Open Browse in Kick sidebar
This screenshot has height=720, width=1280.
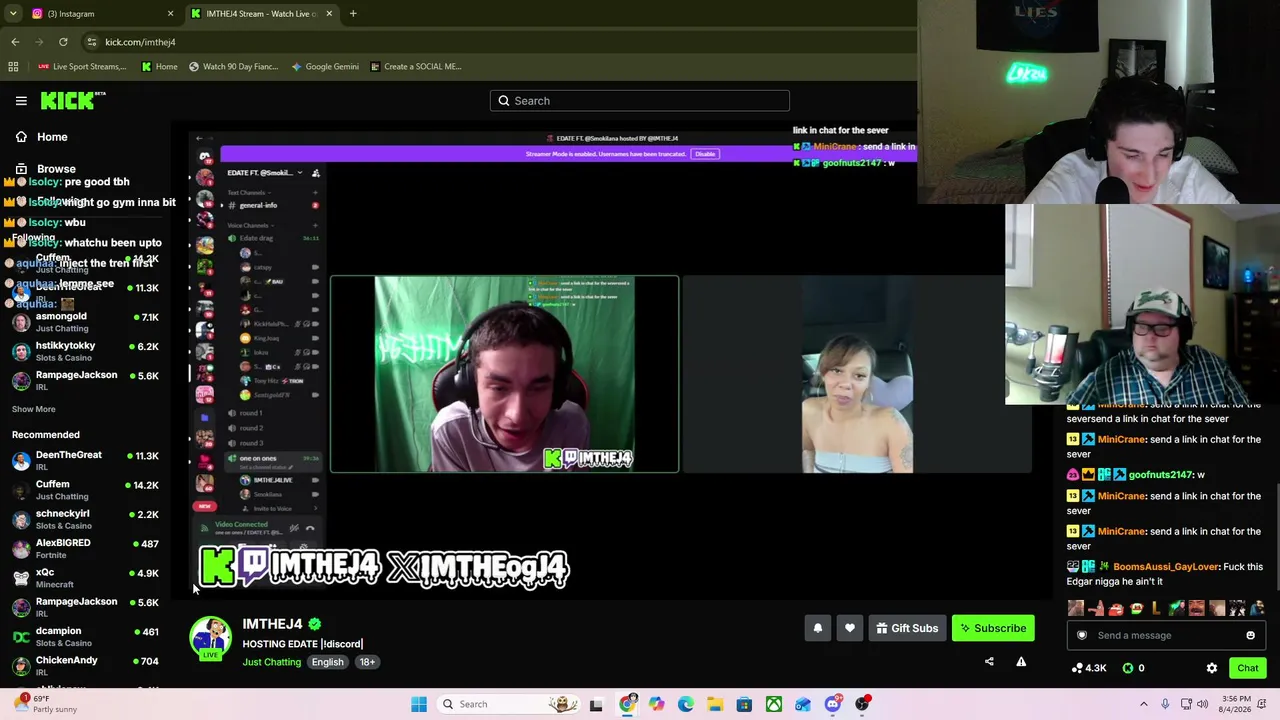(56, 169)
